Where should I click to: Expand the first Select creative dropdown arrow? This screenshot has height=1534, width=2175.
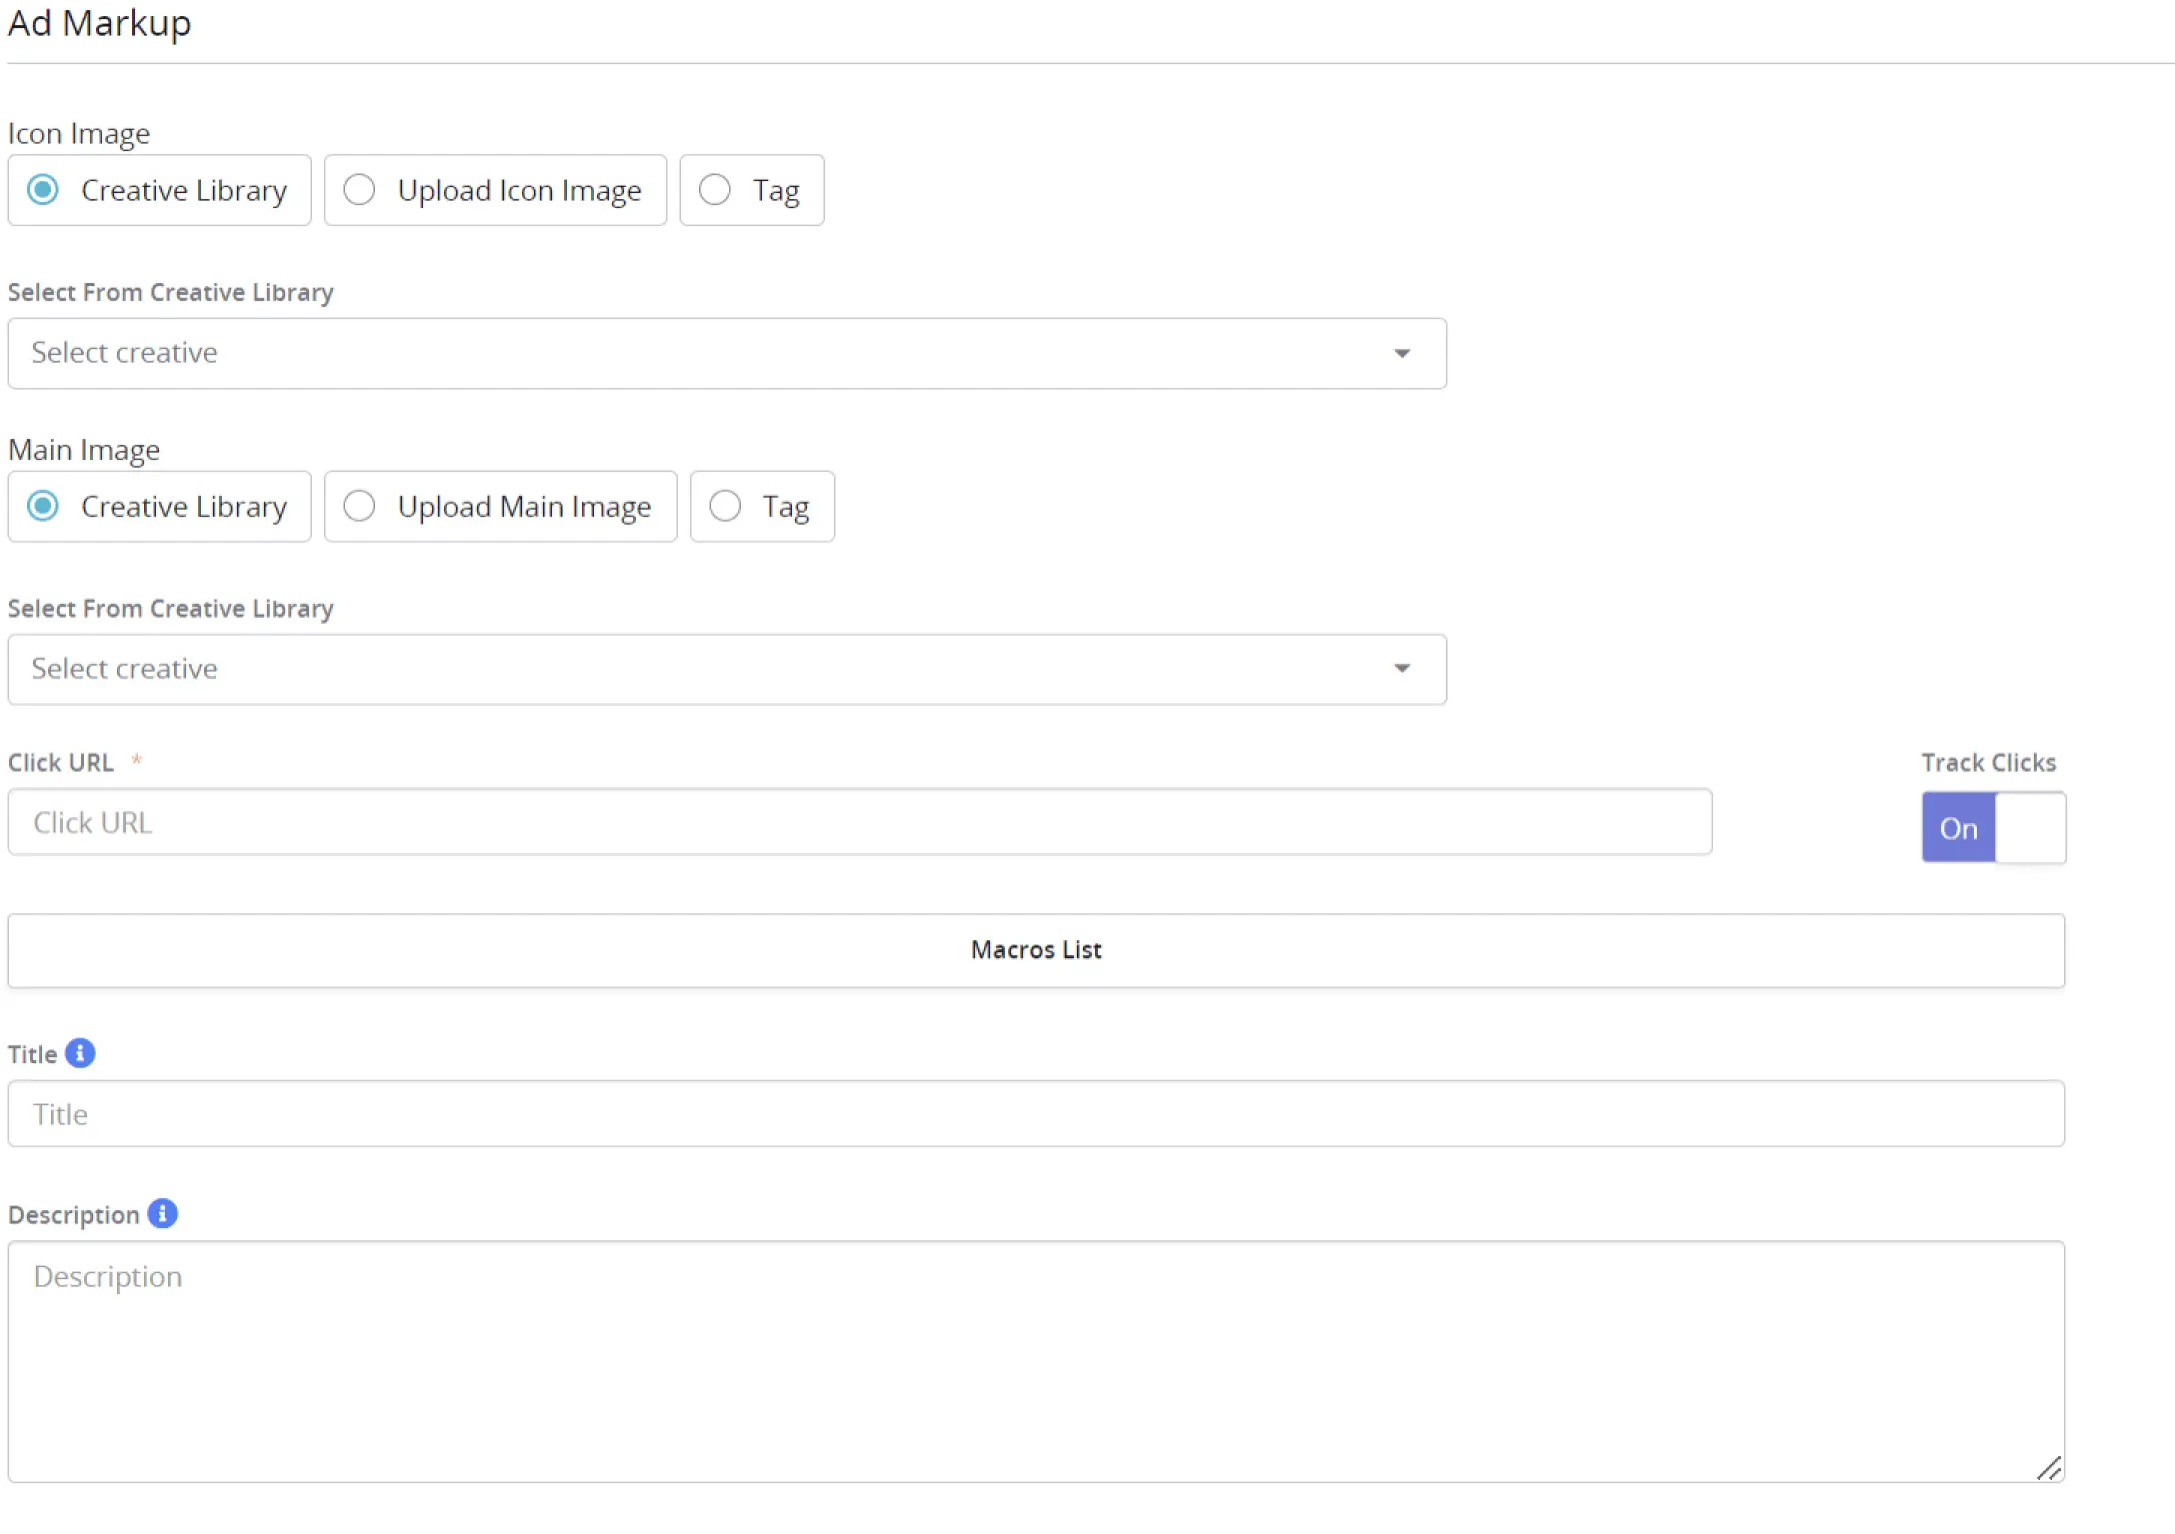coord(1403,353)
